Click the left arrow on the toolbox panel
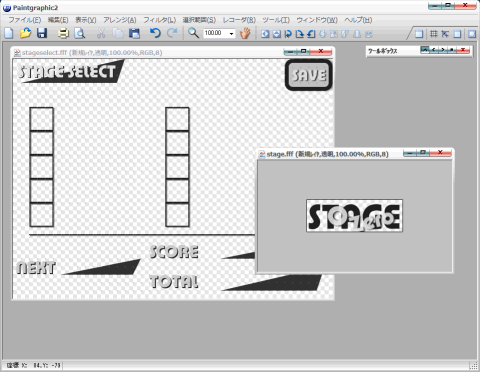Image resolution: width=480 pixels, height=372 pixels. (x=434, y=50)
